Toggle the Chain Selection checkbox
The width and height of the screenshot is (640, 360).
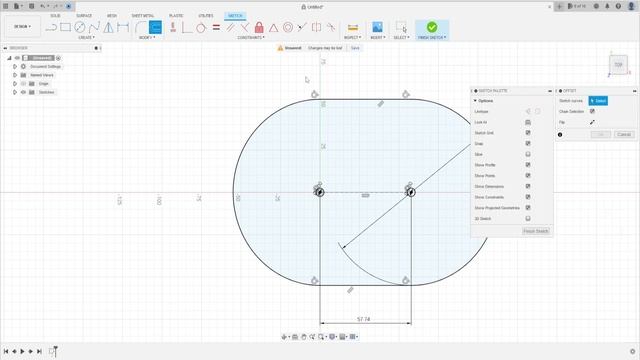pos(592,111)
